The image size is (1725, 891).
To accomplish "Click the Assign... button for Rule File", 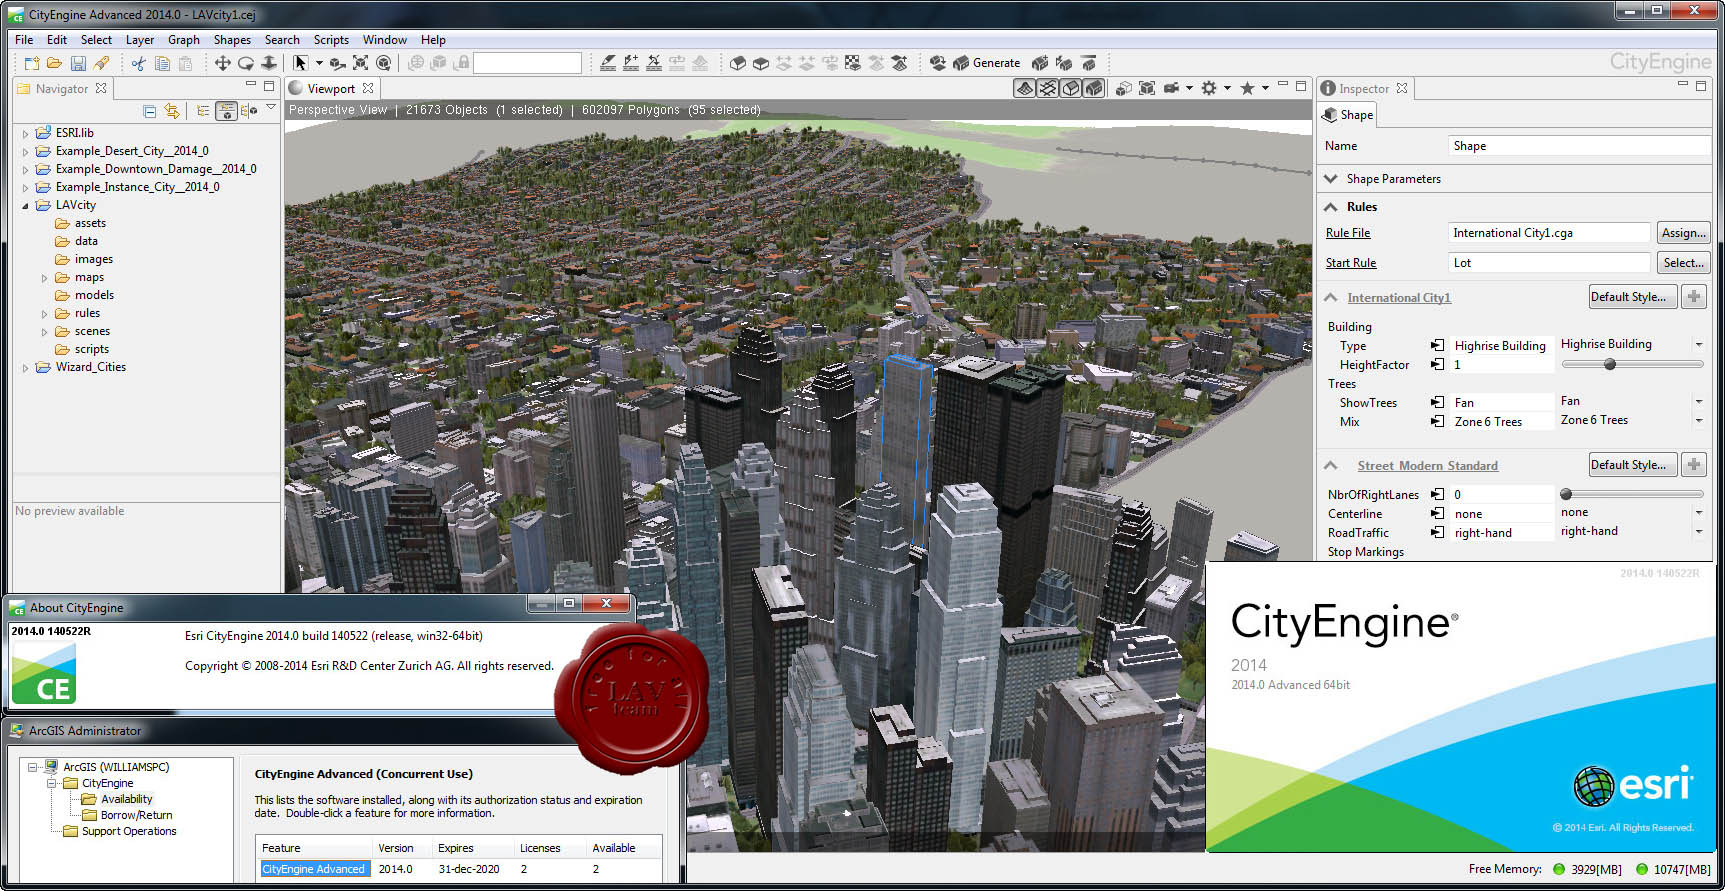I will click(1684, 233).
